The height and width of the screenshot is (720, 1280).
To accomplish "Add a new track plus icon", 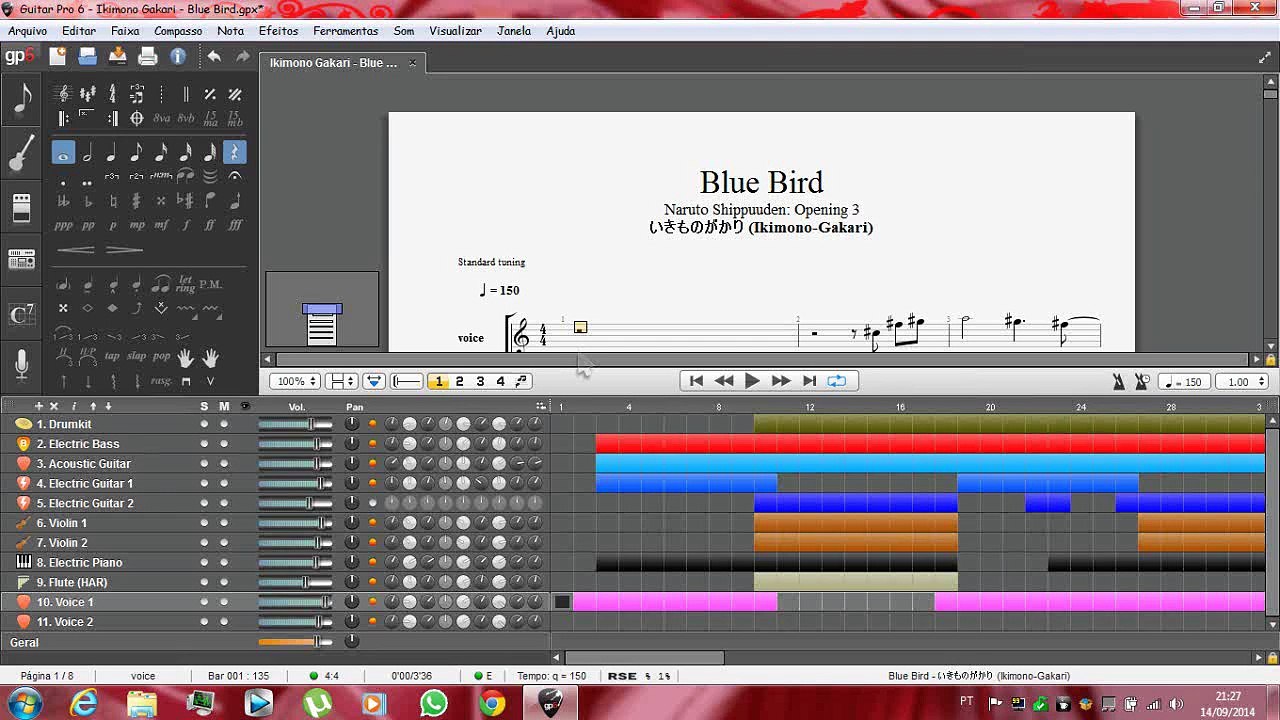I will tap(39, 406).
